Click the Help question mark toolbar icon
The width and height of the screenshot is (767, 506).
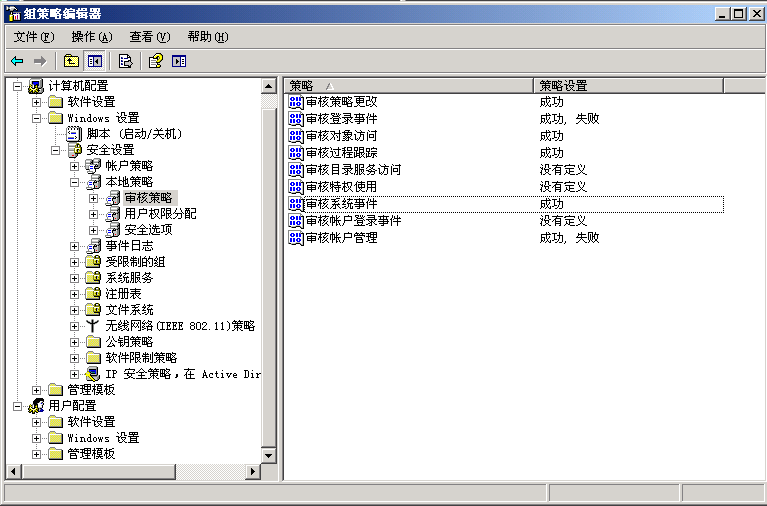click(x=156, y=61)
